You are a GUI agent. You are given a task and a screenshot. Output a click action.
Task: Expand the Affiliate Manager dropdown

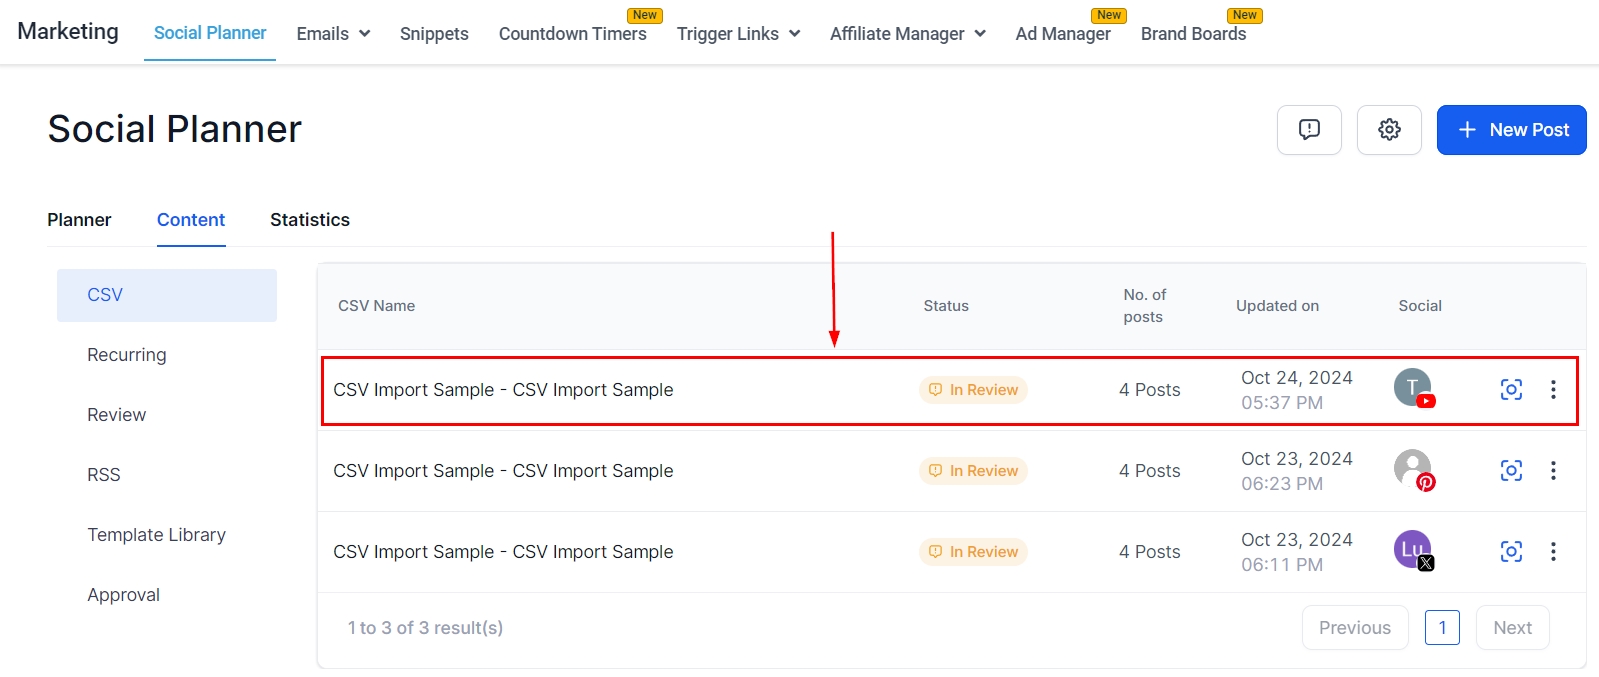point(907,34)
